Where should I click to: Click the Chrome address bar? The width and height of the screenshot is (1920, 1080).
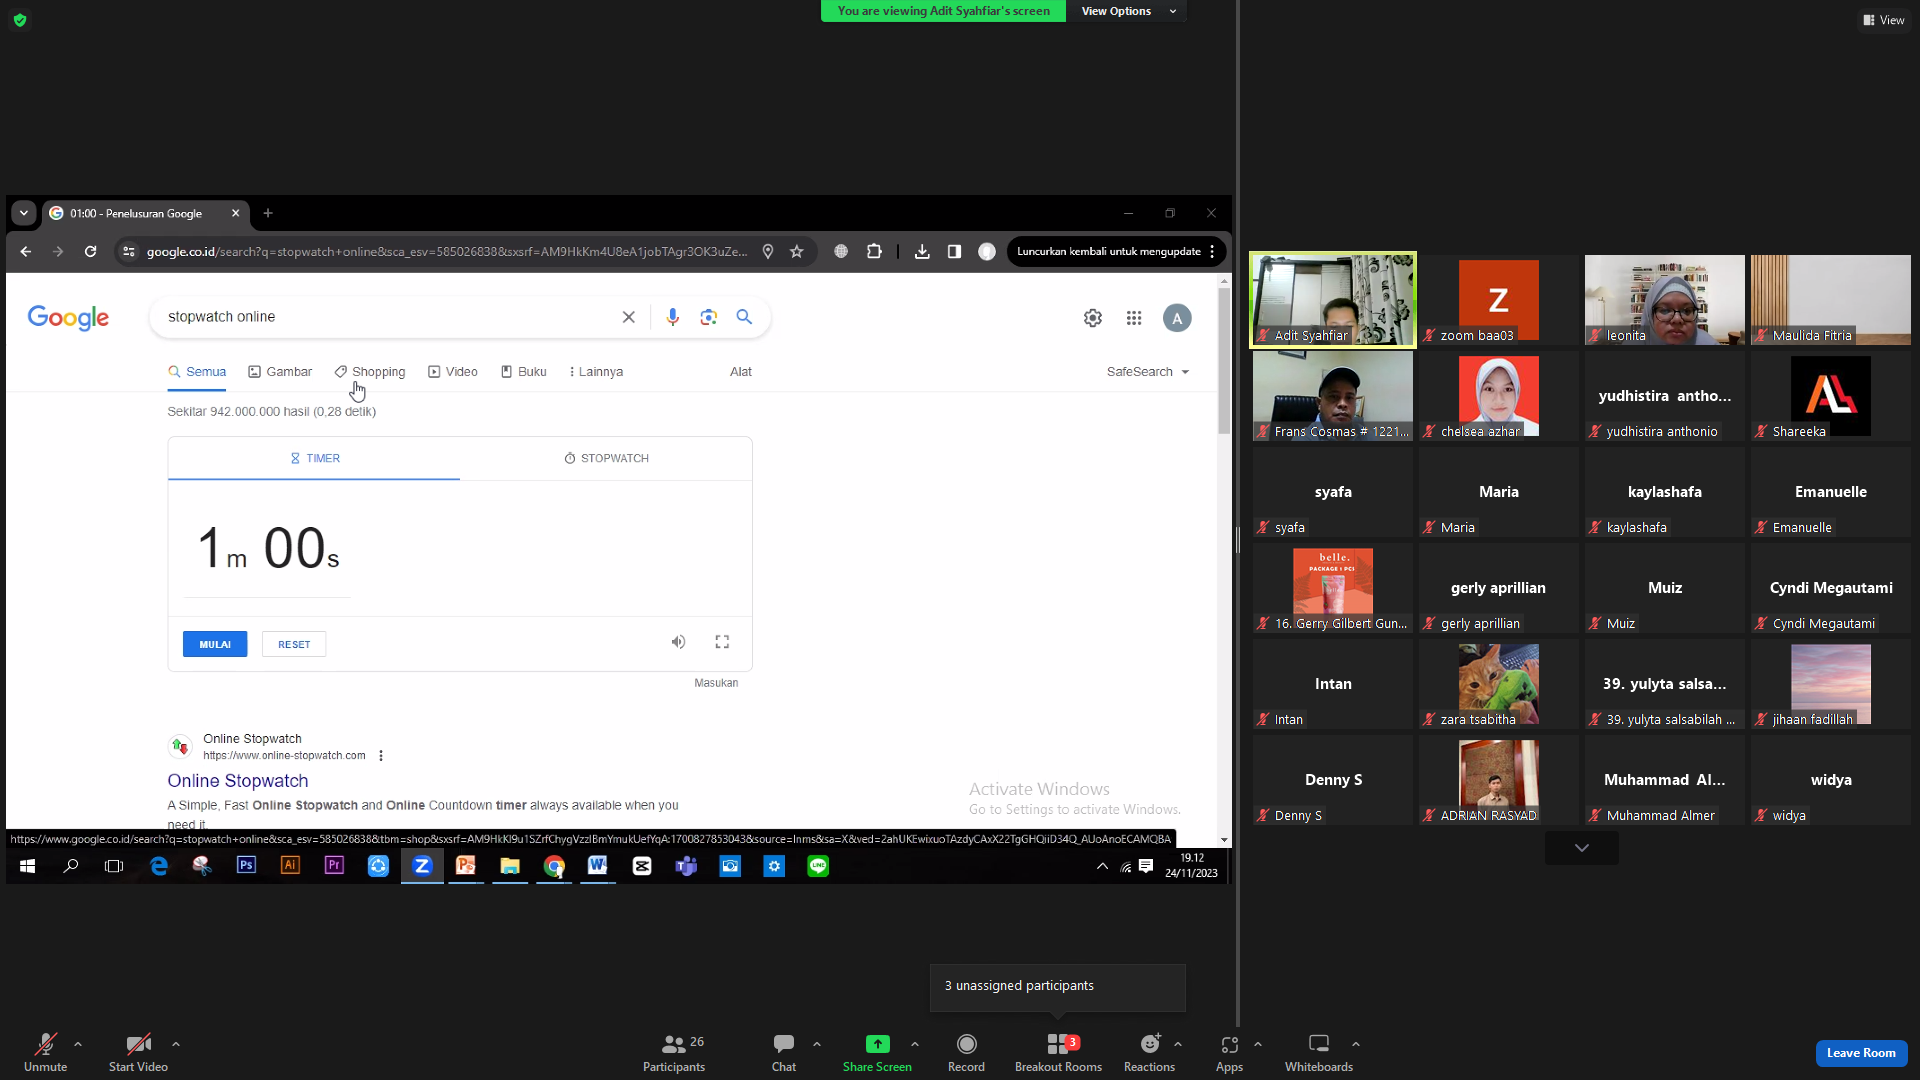[446, 252]
